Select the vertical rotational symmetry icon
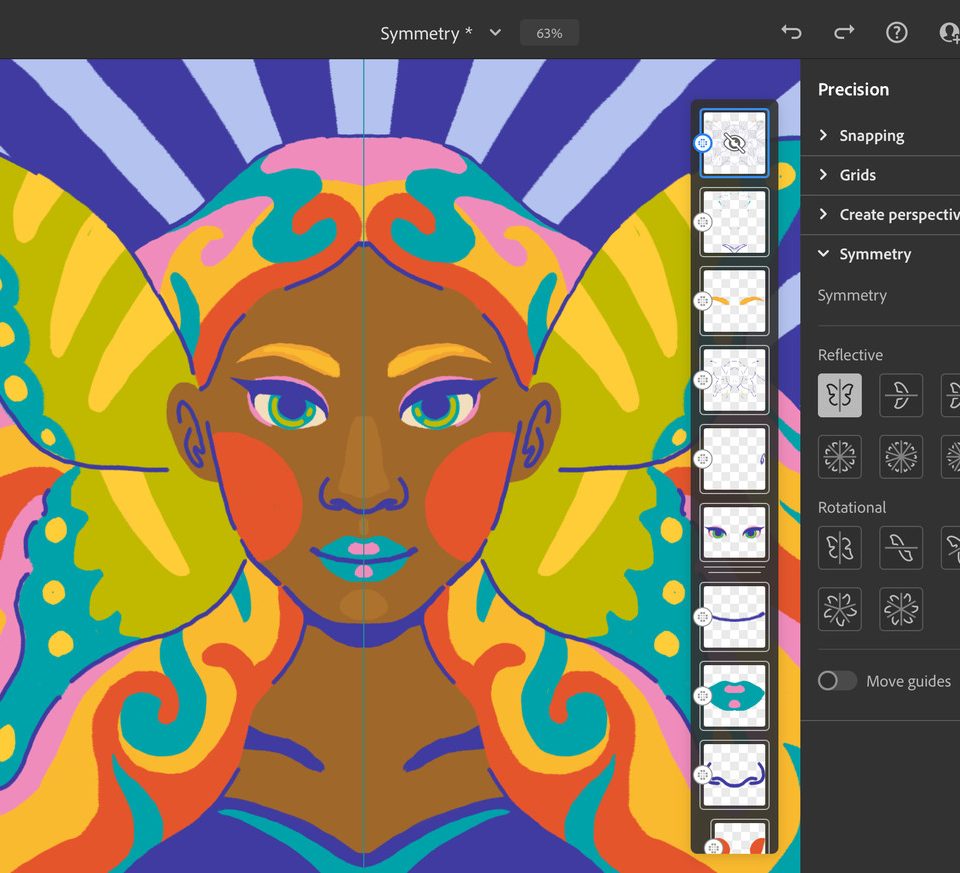 click(839, 548)
